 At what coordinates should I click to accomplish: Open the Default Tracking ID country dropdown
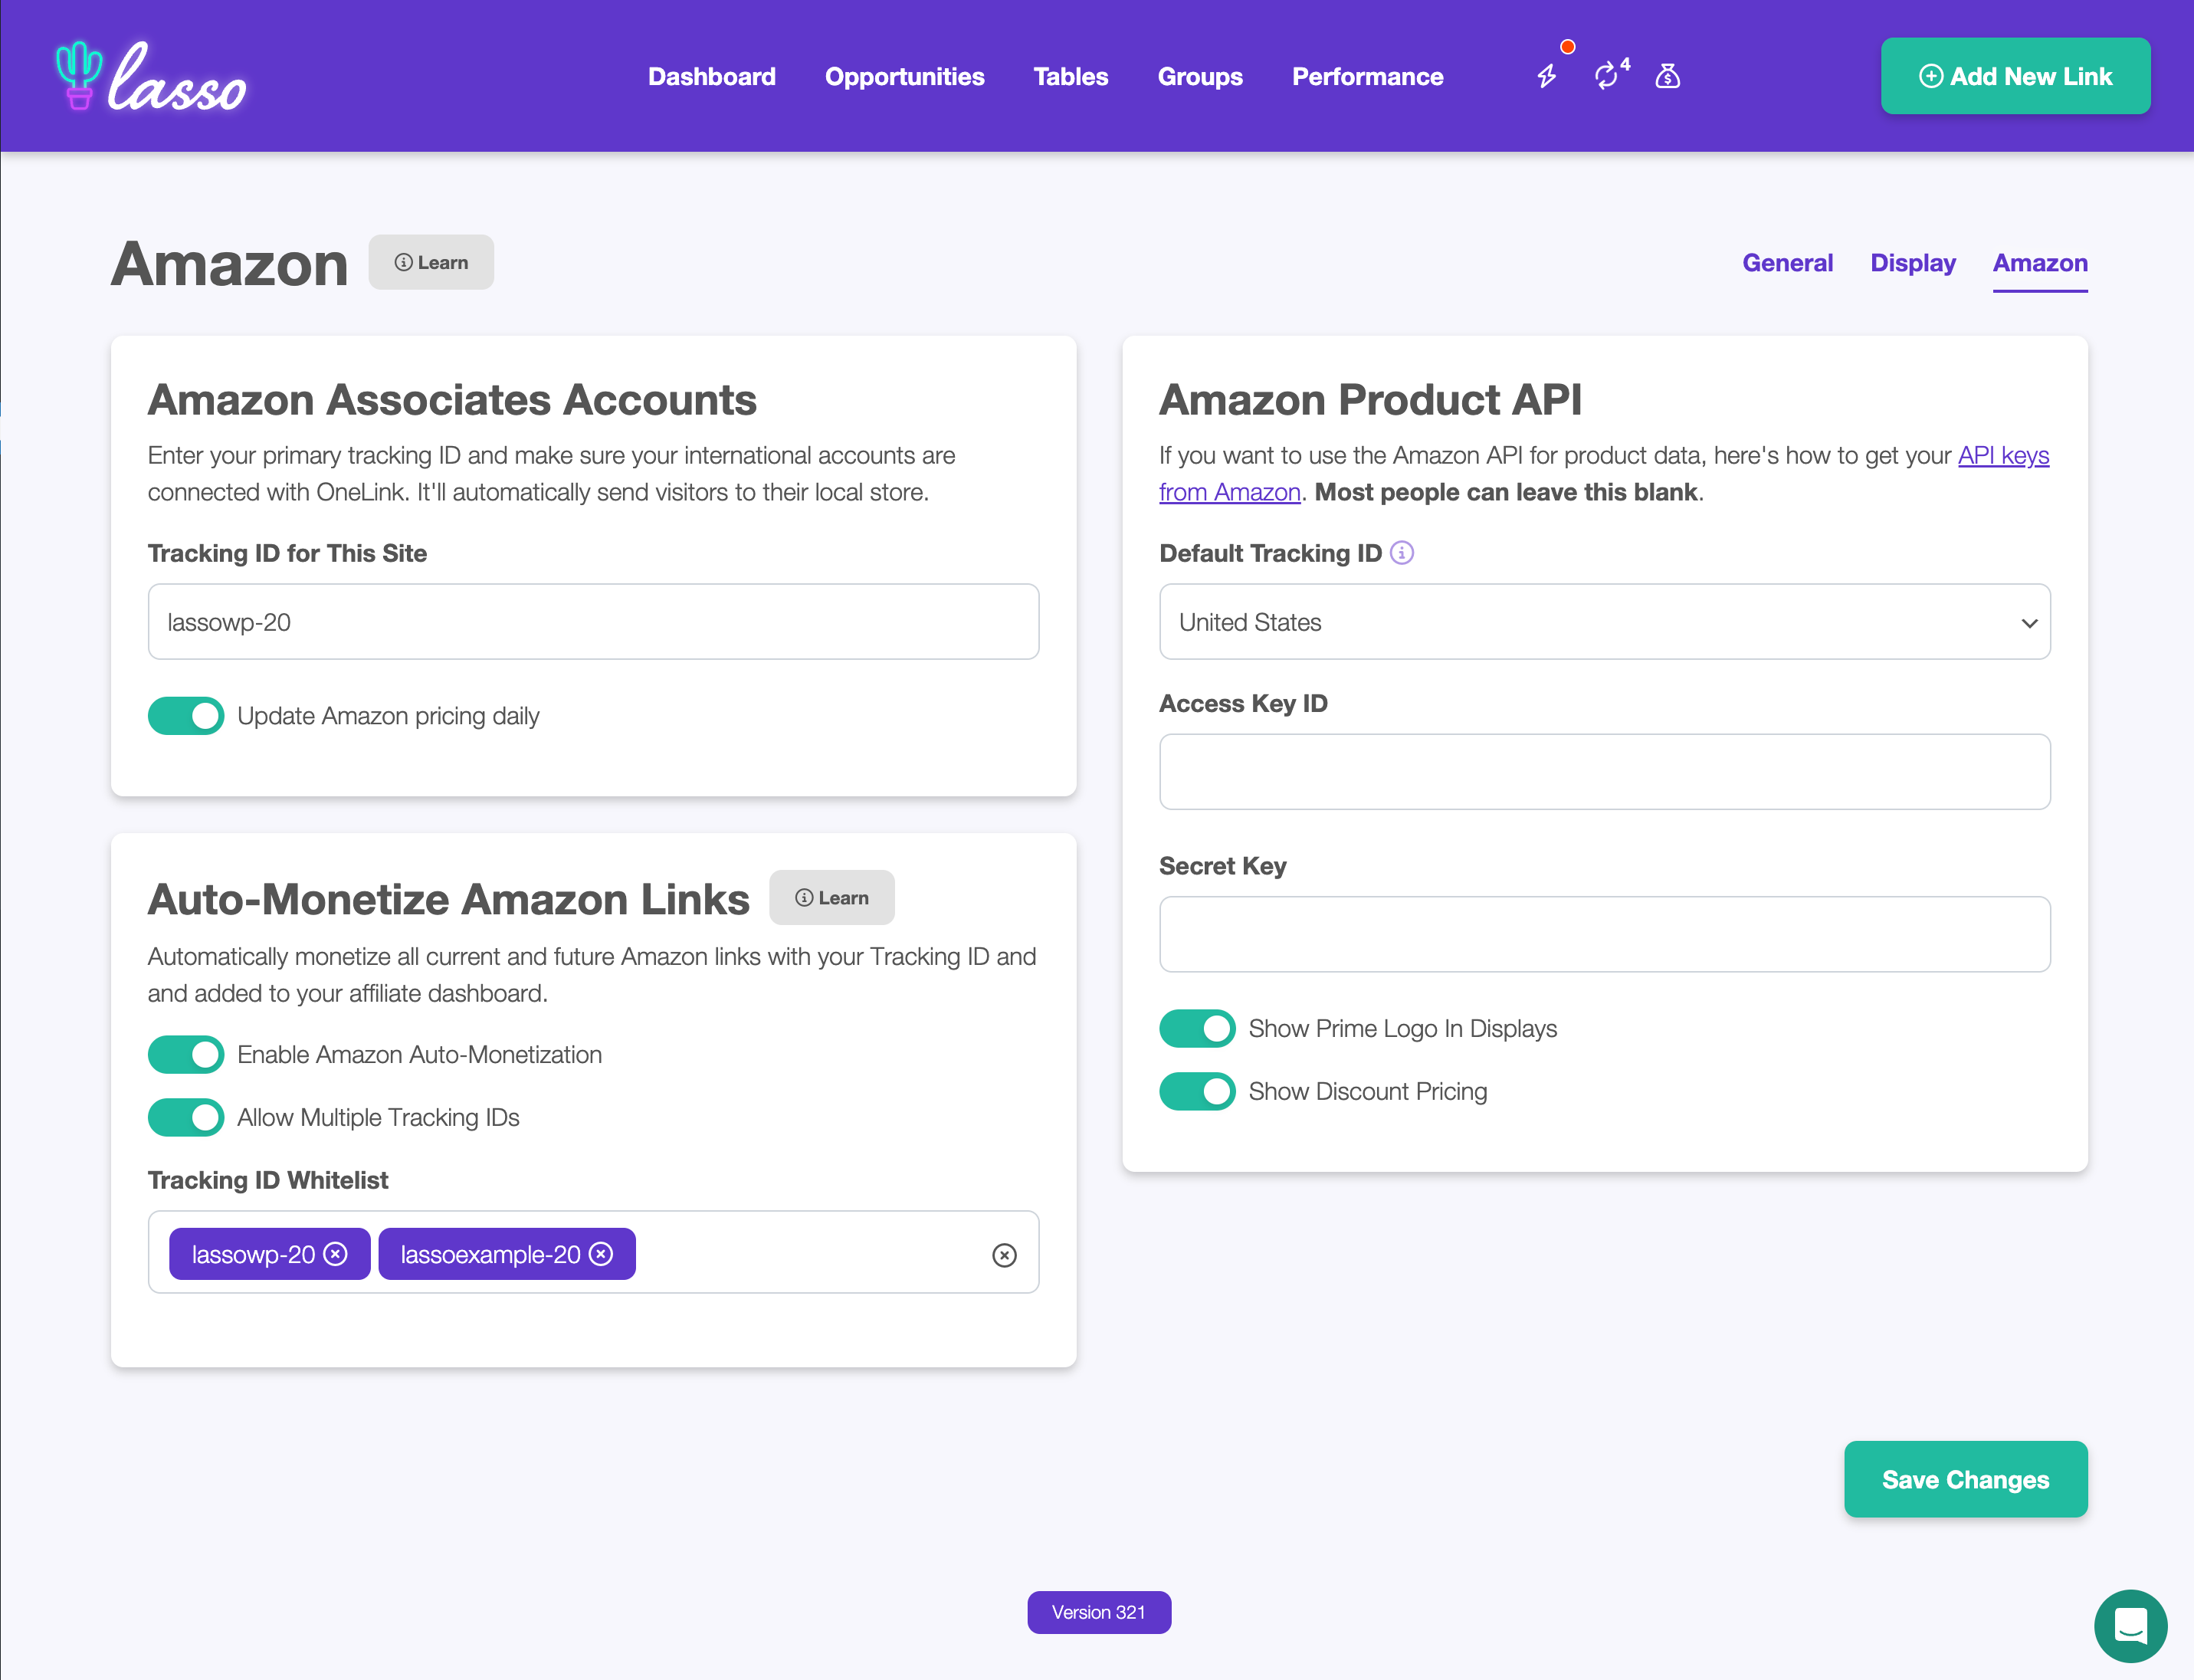coord(1604,622)
